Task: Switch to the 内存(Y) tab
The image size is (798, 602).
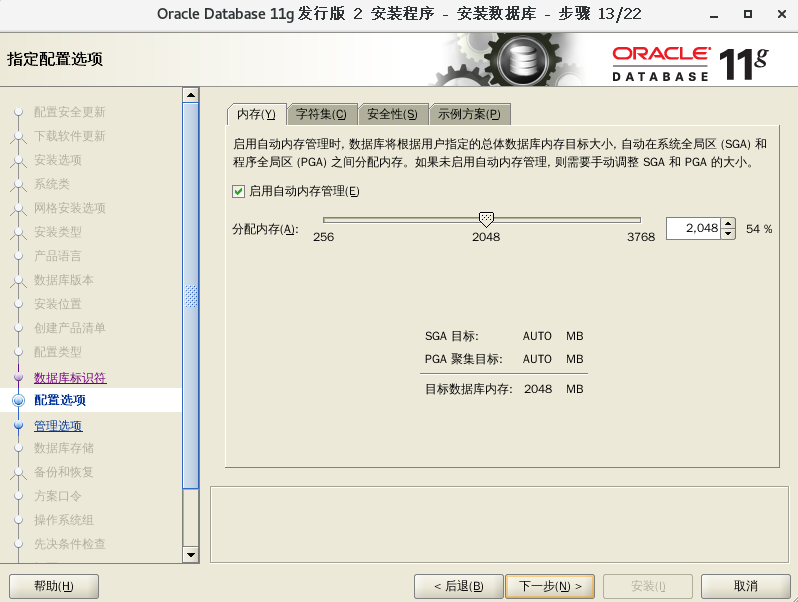Action: (256, 114)
